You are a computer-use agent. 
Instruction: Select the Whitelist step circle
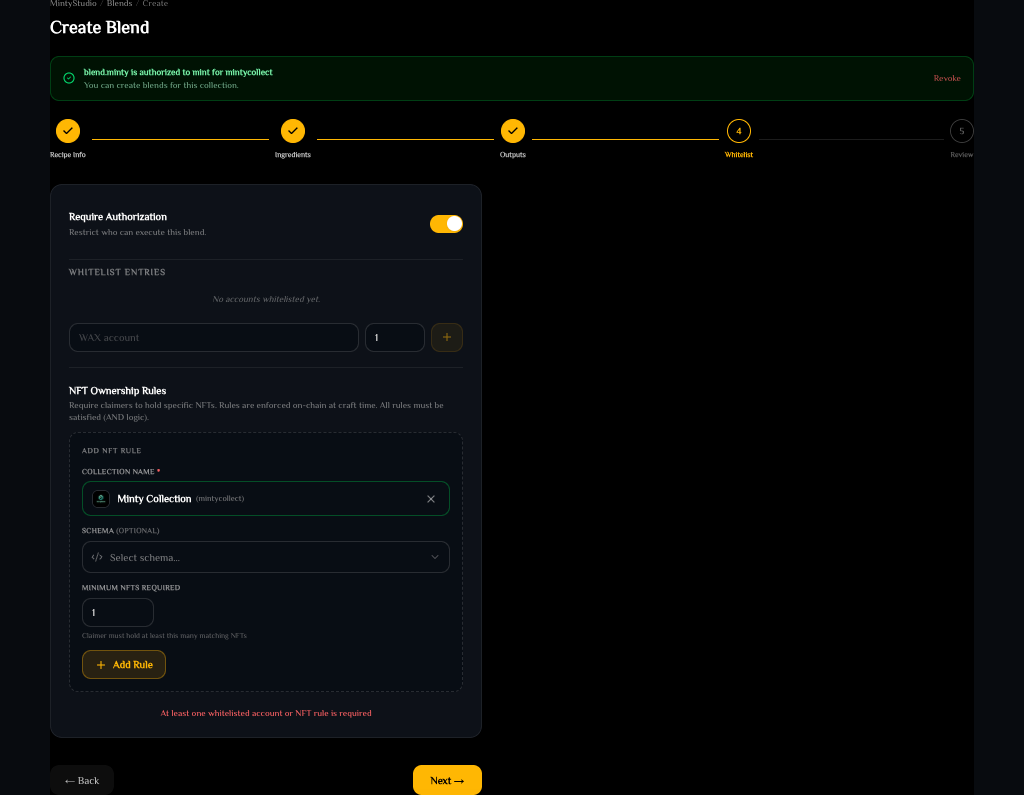coord(739,131)
